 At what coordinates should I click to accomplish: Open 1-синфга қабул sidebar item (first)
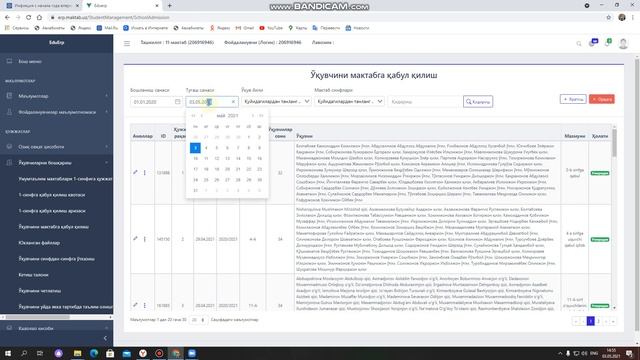coord(52,195)
